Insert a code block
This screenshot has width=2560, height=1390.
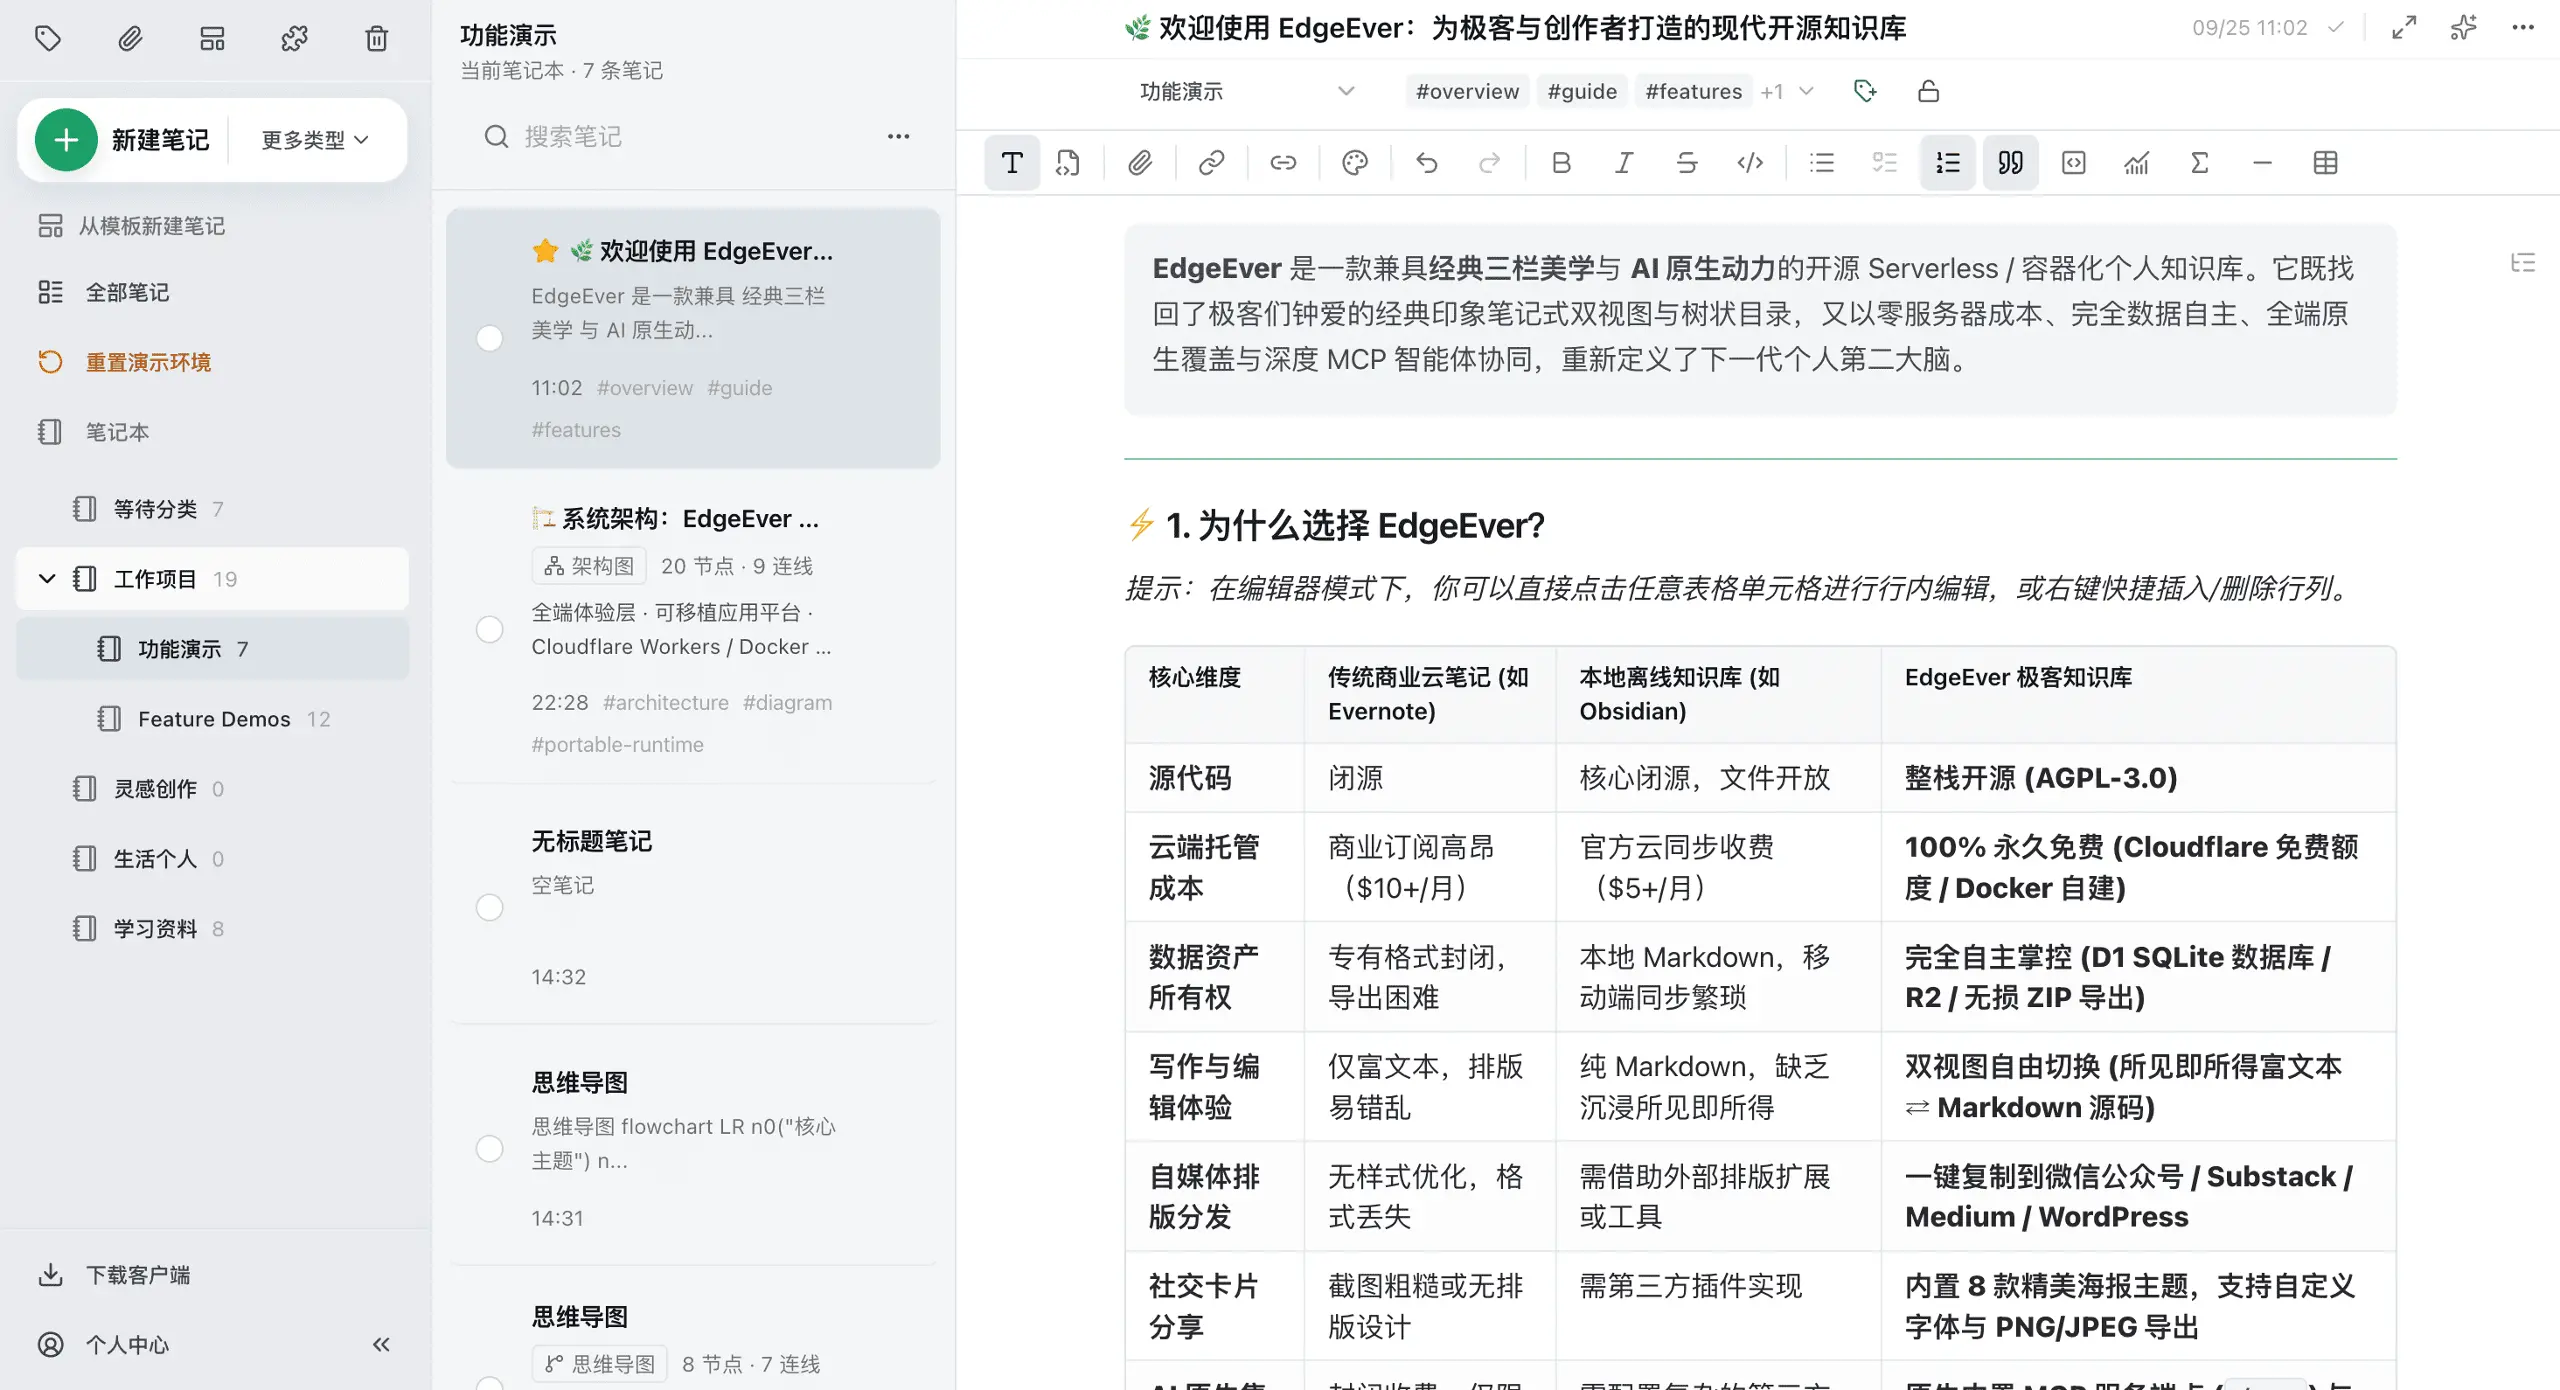click(x=2074, y=163)
